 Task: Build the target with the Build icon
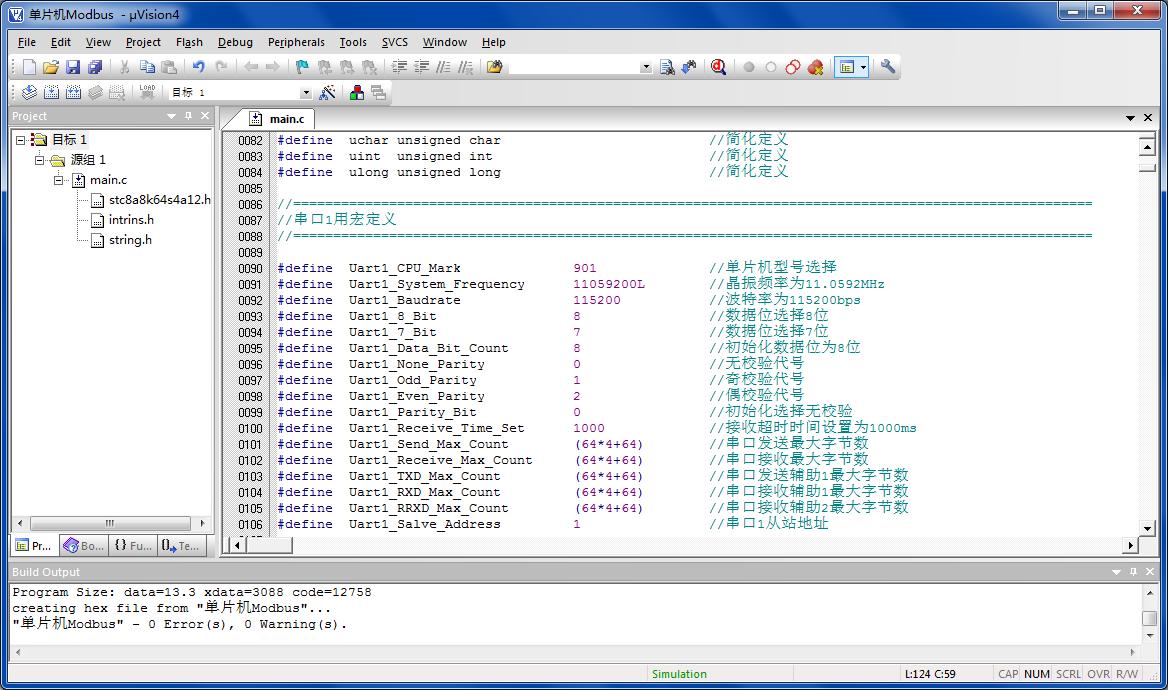(51, 92)
